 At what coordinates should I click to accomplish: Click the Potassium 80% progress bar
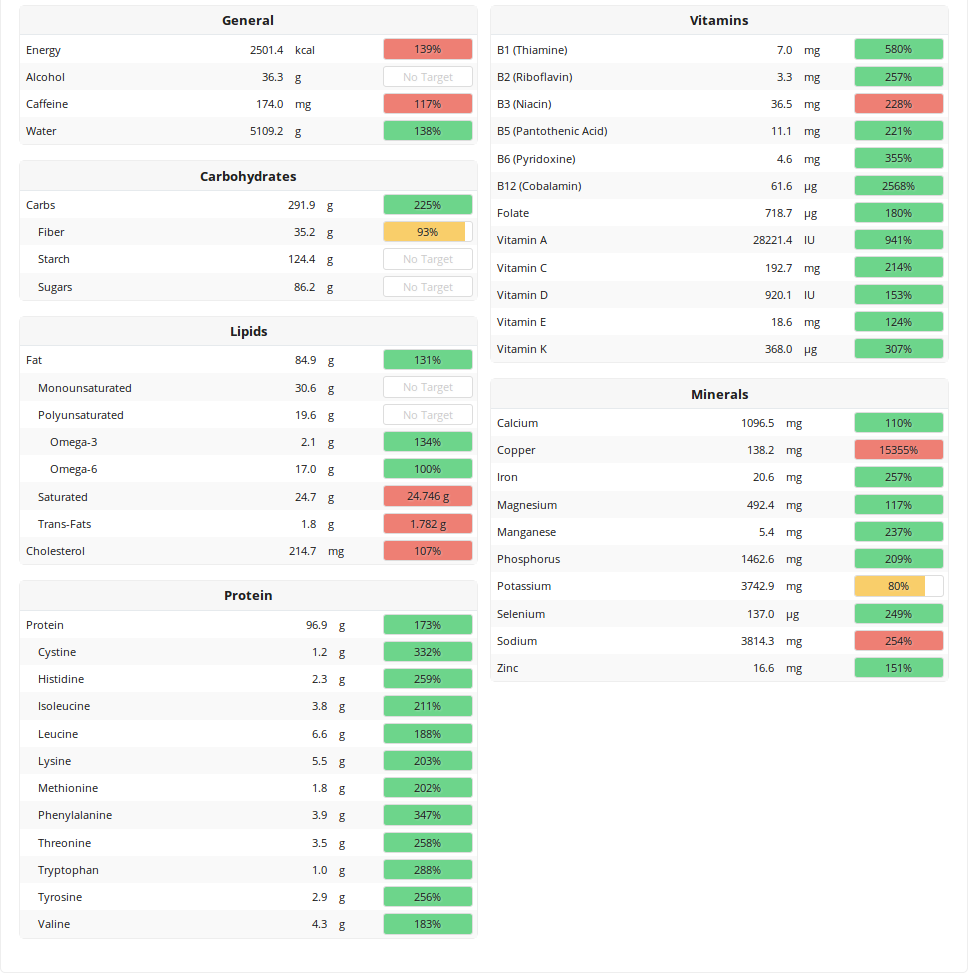click(898, 586)
